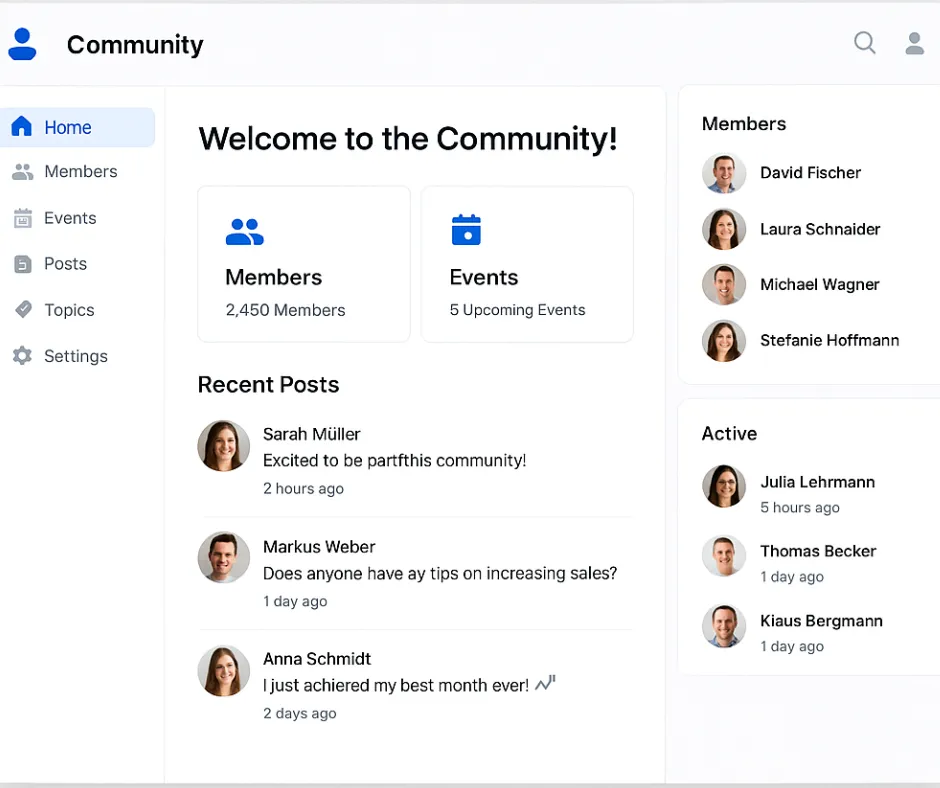Click Kiaus Bergmann's avatar in Active panel
Viewport: 940px width, 788px height.
(724, 625)
